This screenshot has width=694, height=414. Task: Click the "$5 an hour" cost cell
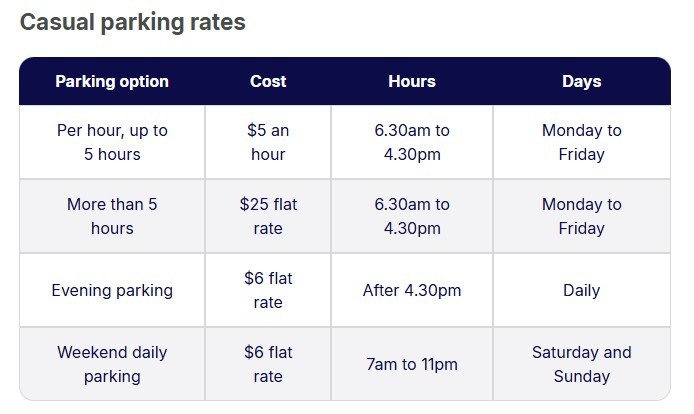[x=268, y=142]
